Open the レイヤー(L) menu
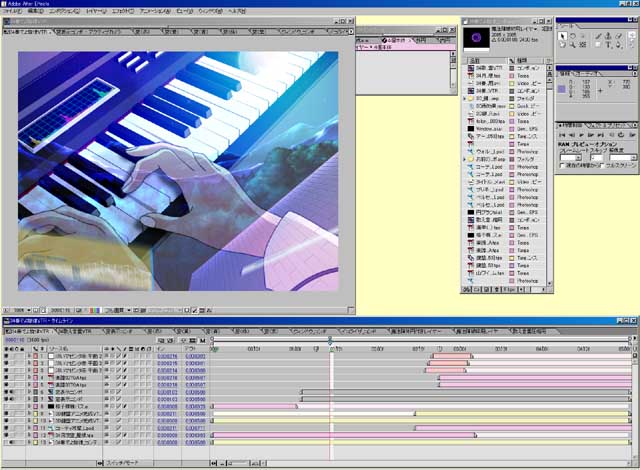Screen dimensions: 640x470 [x=96, y=11]
